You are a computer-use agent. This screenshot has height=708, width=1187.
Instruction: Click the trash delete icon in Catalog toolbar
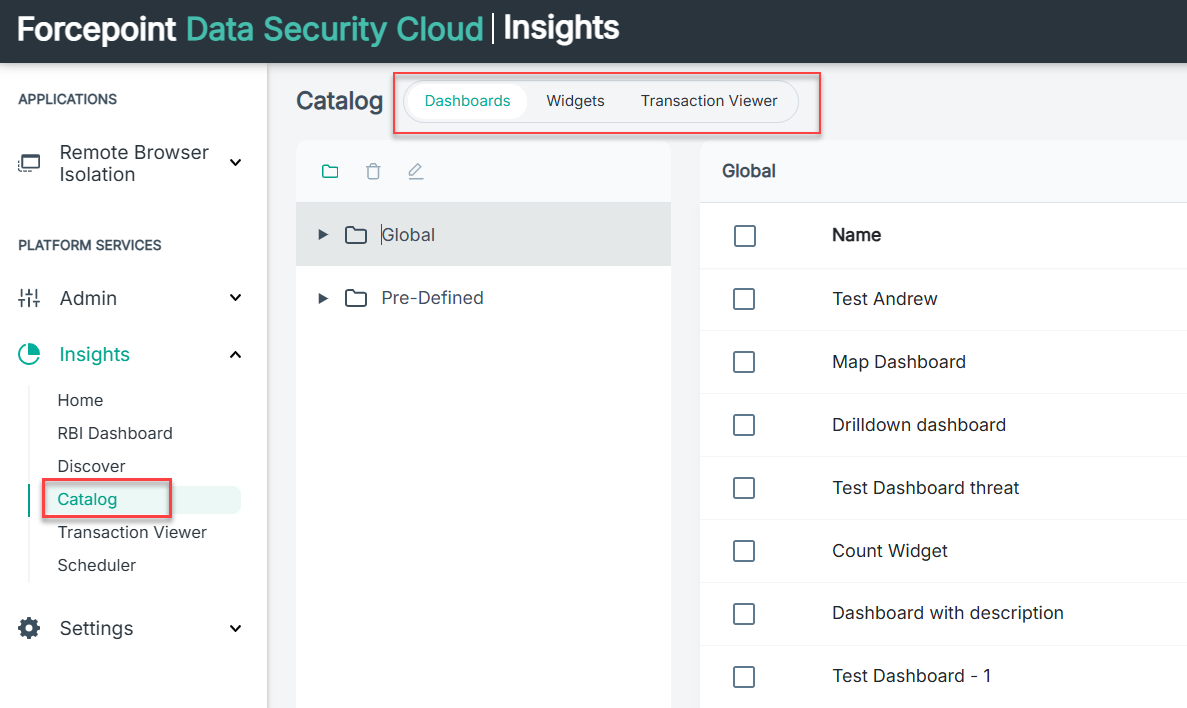[x=373, y=171]
